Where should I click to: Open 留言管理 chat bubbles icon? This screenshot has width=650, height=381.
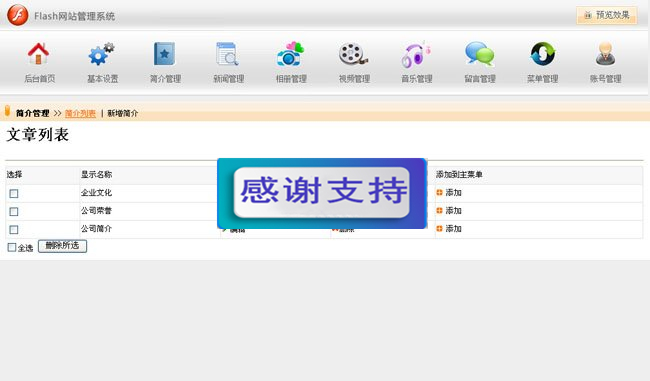480,54
